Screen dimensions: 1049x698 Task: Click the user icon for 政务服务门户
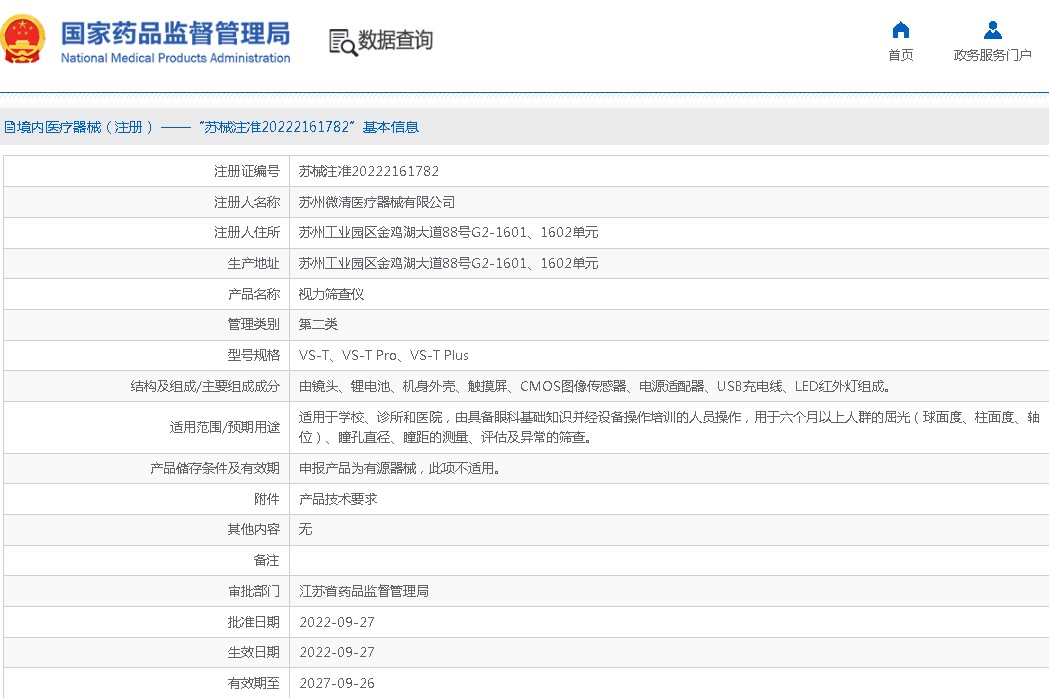point(993,29)
